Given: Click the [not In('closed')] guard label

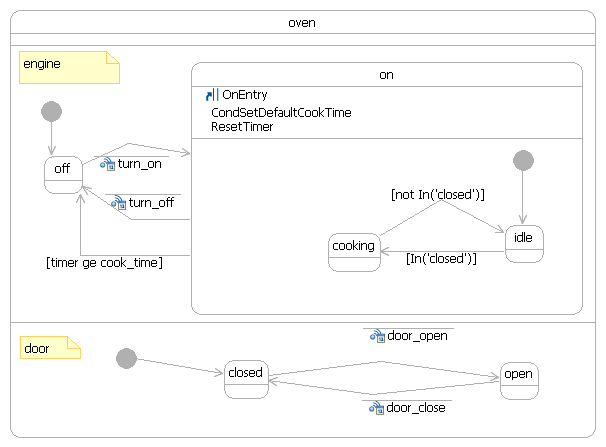Looking at the screenshot, I should pyautogui.click(x=437, y=194).
